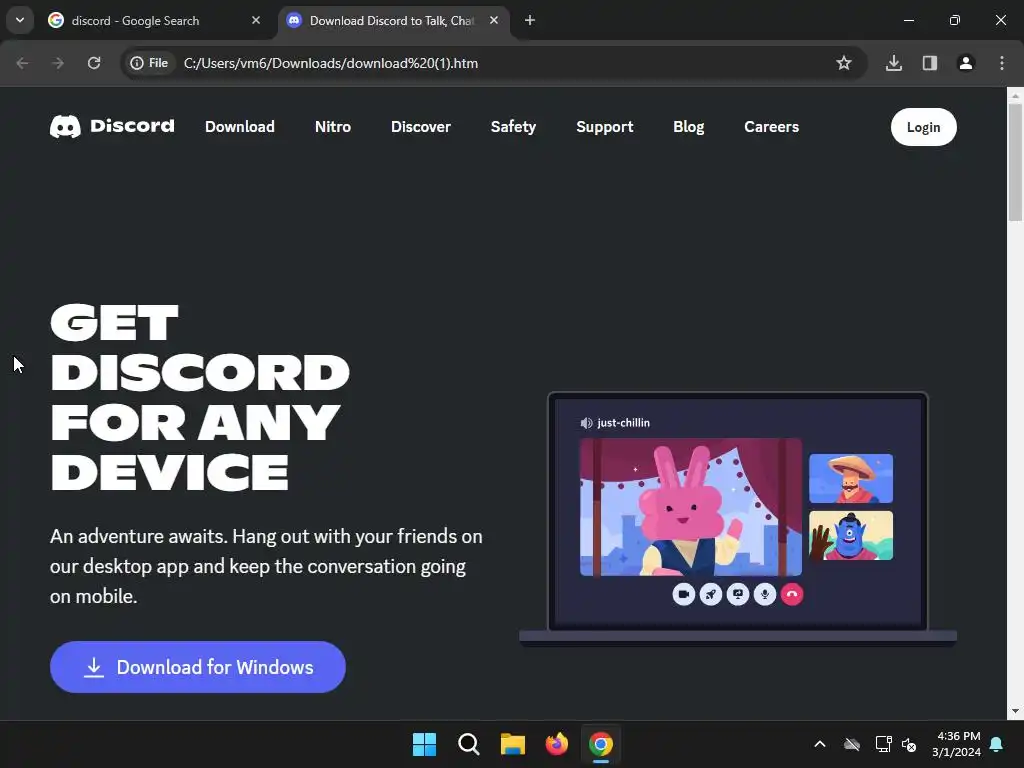Go back in browser history
The image size is (1024, 768).
(22, 63)
